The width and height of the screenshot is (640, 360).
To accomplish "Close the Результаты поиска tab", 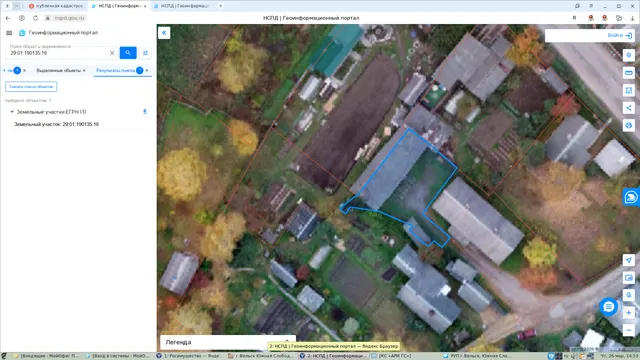I will click(147, 71).
